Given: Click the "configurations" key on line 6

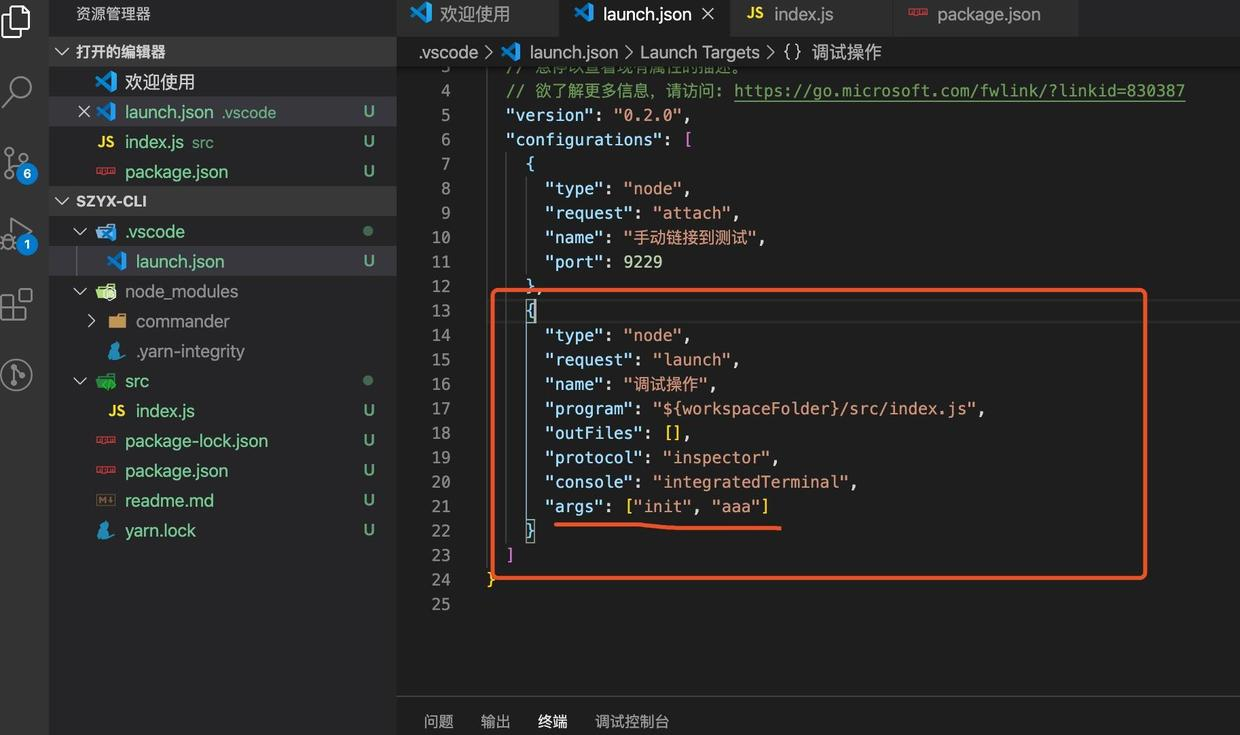Looking at the screenshot, I should pos(584,140).
